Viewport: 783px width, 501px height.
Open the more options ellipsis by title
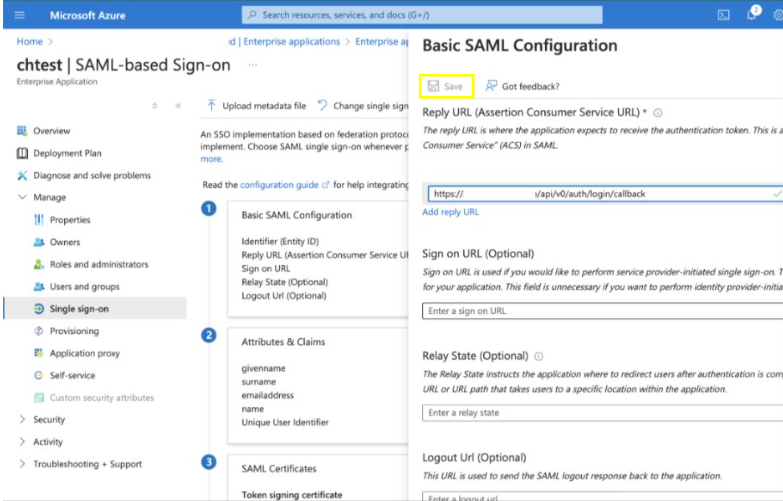click(x=253, y=65)
